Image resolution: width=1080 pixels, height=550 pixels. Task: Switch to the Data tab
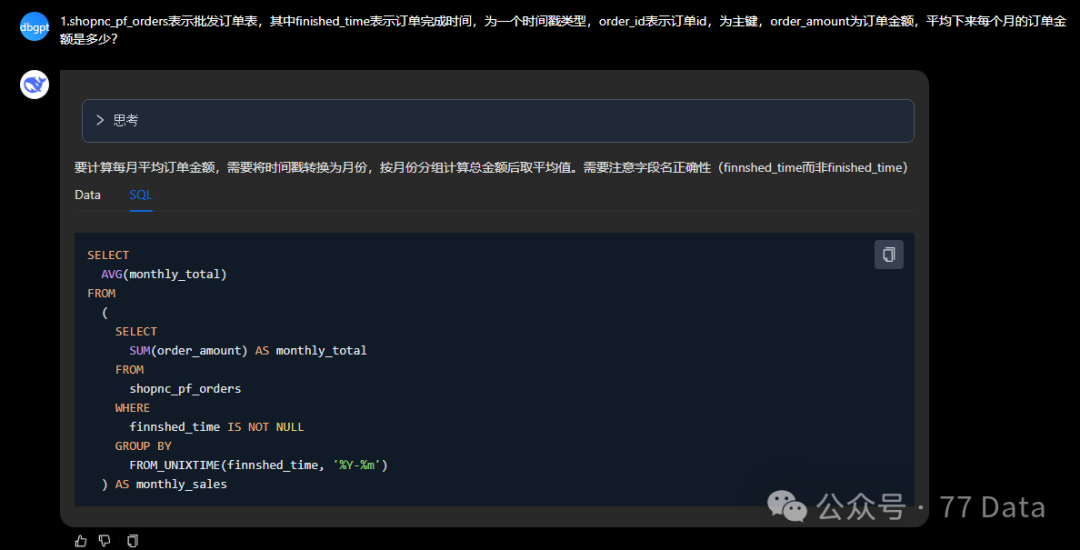click(87, 195)
